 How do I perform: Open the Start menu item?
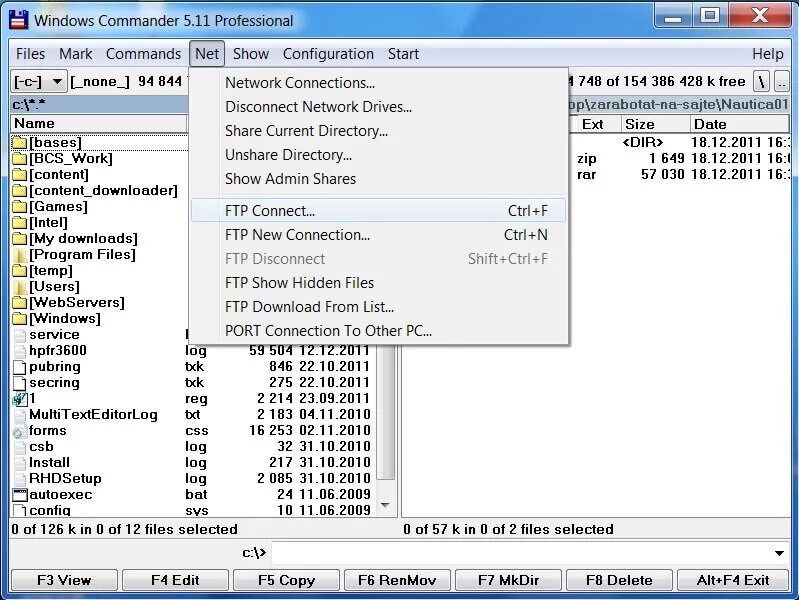pyautogui.click(x=403, y=54)
